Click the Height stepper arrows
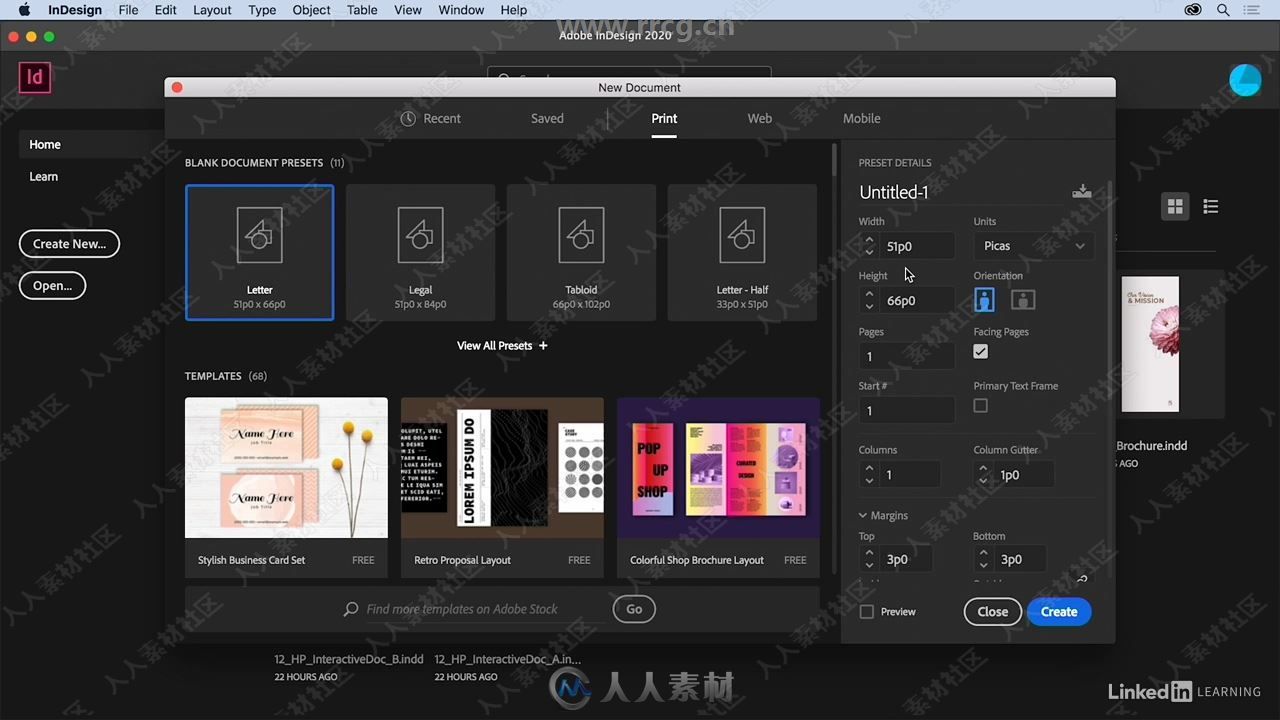The height and width of the screenshot is (720, 1280). tap(869, 300)
